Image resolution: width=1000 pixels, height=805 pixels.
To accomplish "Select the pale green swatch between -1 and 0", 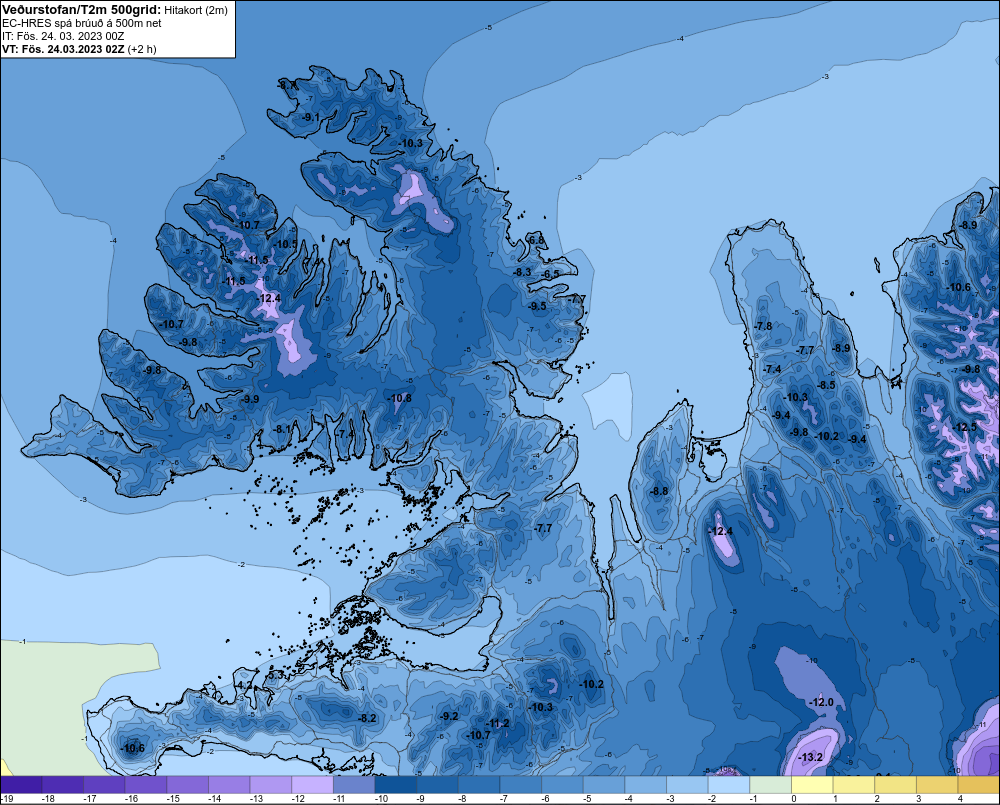I will tap(770, 784).
